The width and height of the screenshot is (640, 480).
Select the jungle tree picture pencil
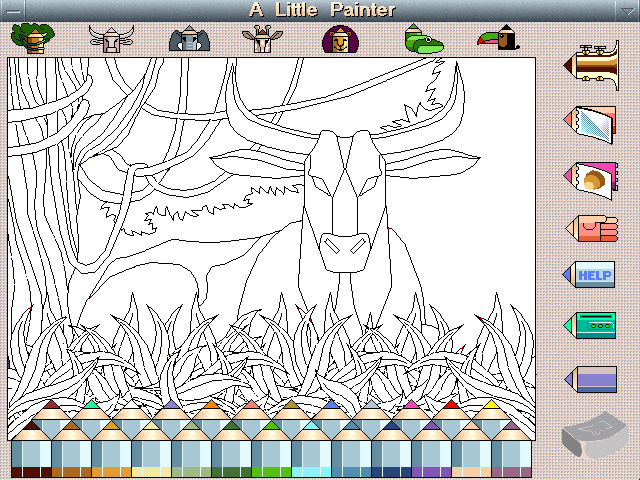(33, 38)
